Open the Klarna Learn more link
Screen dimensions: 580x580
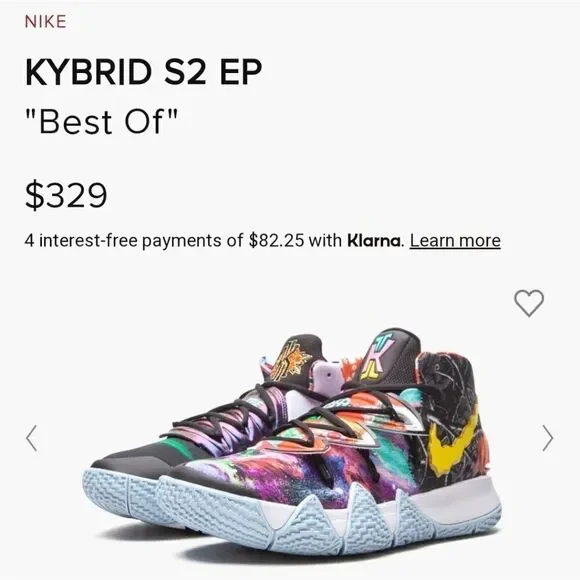455,241
